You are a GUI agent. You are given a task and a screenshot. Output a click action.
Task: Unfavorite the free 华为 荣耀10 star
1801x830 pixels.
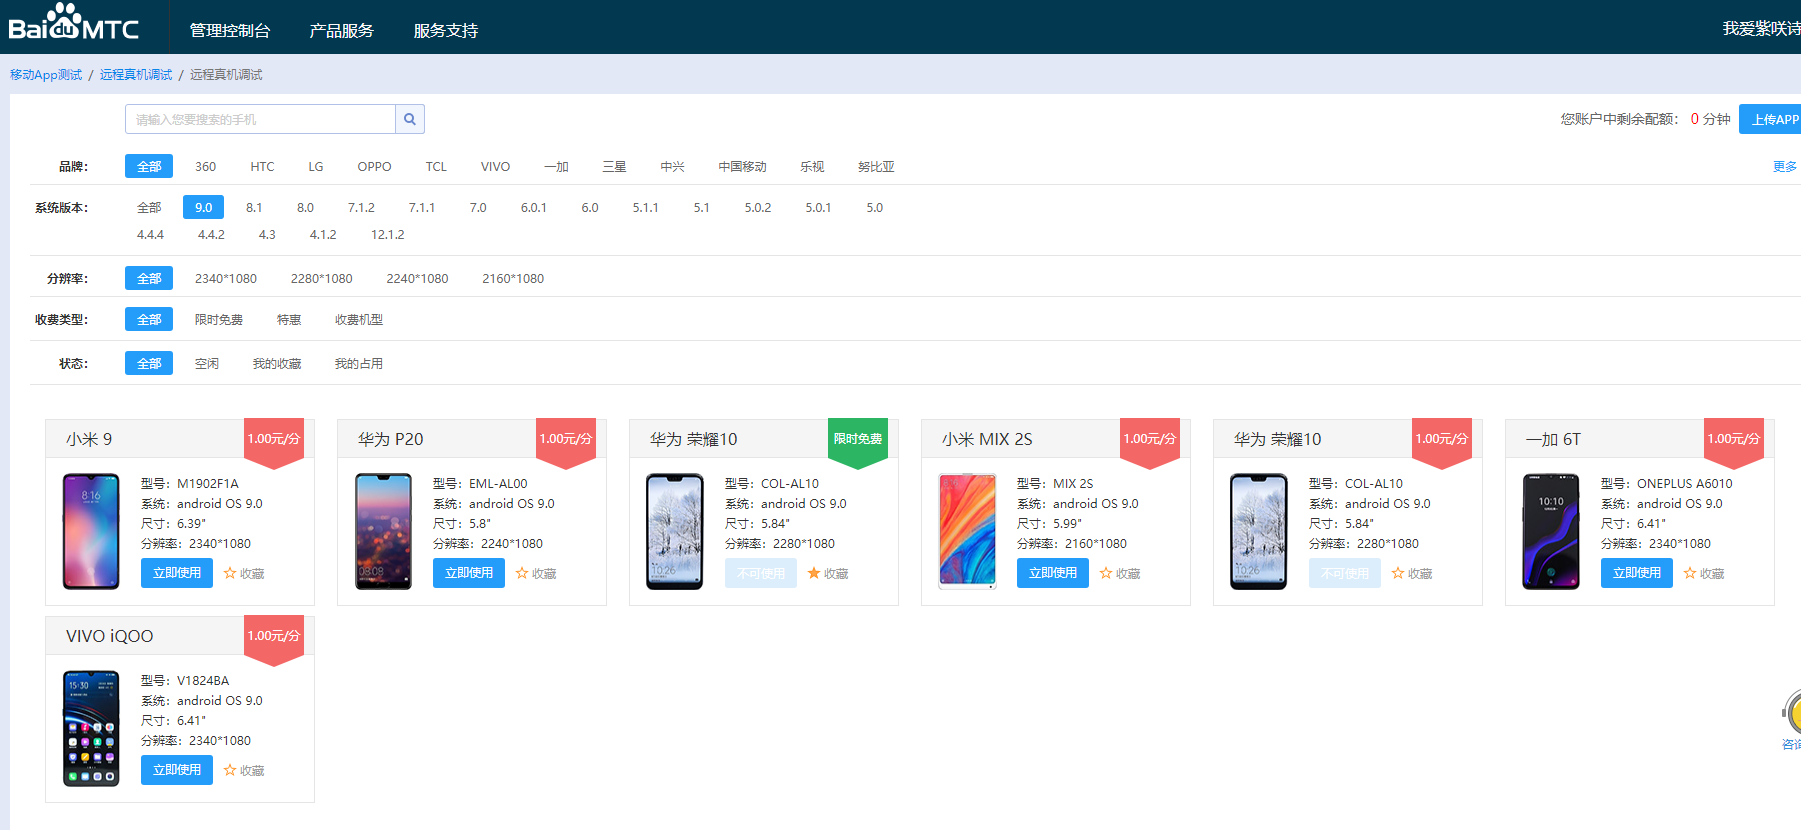[x=814, y=573]
